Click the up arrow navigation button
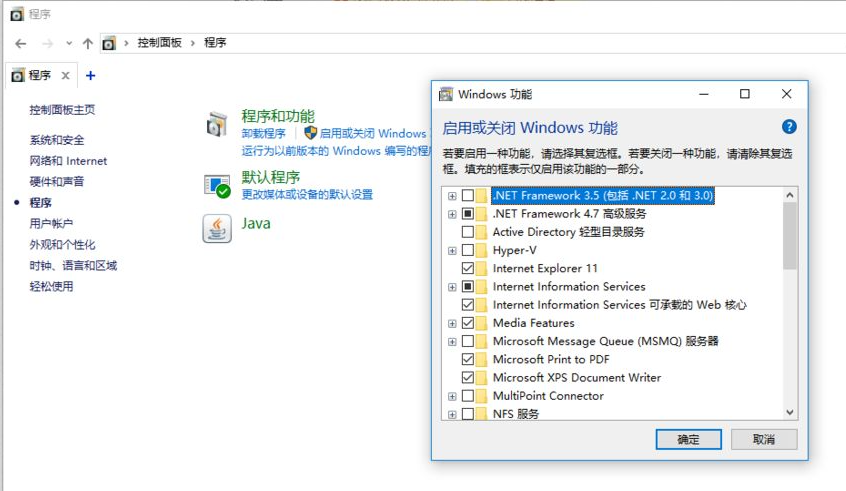Image resolution: width=846 pixels, height=491 pixels. click(88, 43)
